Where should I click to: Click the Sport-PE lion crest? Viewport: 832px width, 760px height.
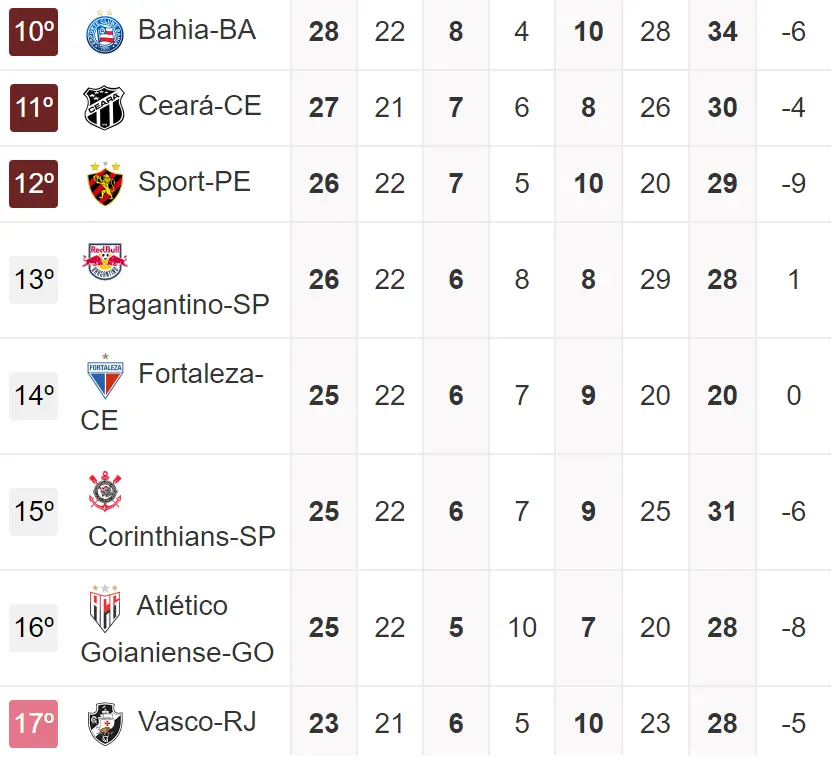(x=104, y=183)
